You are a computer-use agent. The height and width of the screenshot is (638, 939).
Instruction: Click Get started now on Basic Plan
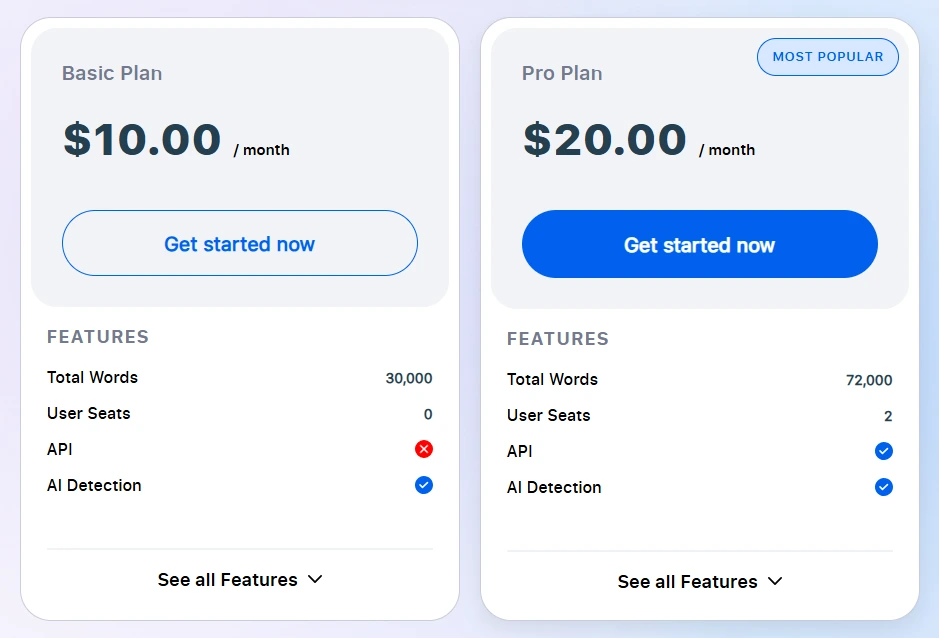click(x=239, y=243)
